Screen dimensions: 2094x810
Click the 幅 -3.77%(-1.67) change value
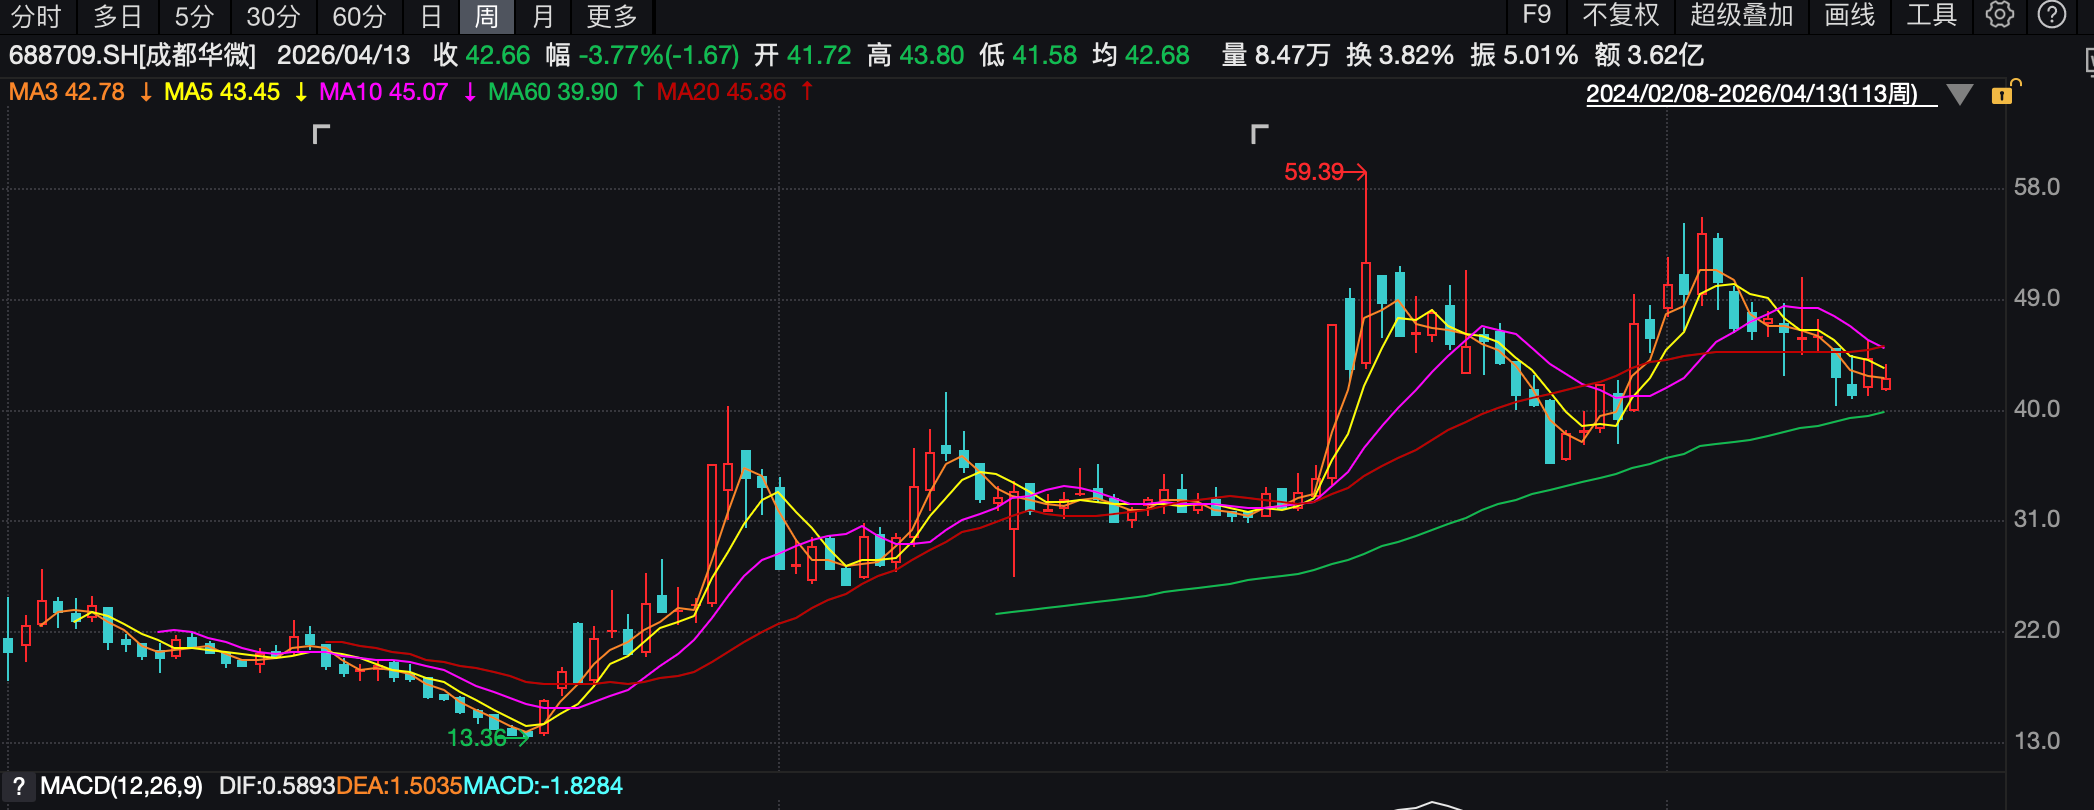coord(642,55)
